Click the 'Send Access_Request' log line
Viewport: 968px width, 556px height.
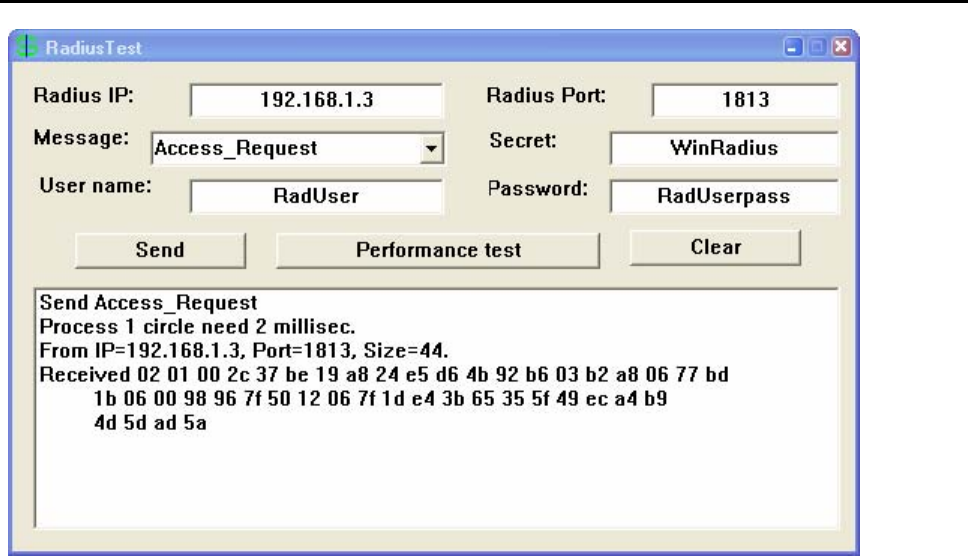148,303
